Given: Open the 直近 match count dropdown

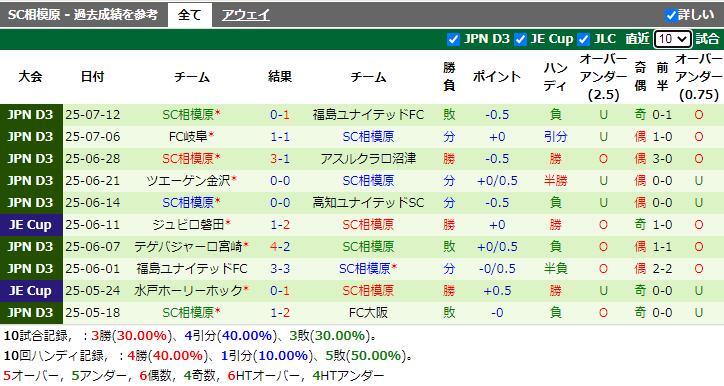Looking at the screenshot, I should 673,39.
